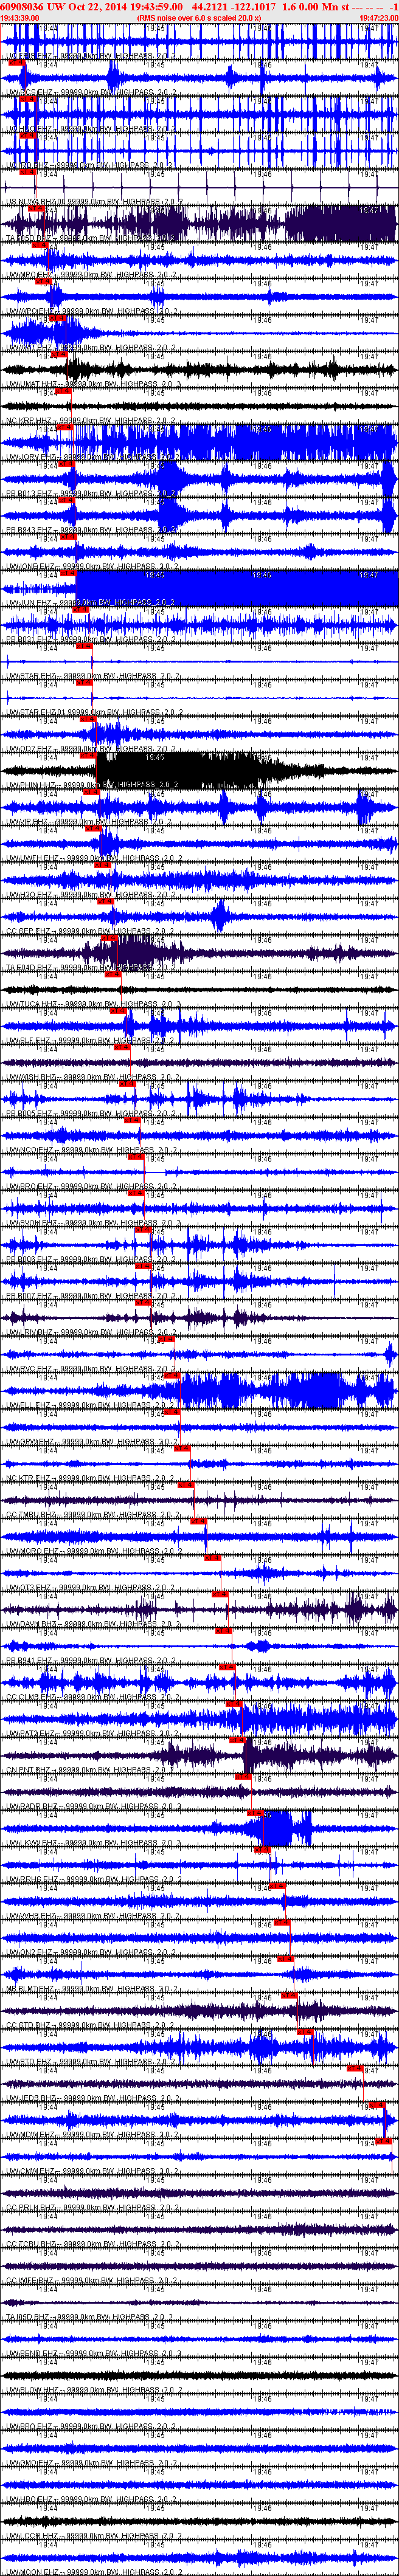
Task: Select the UW MDW EHZ station label
Action: coord(91,2135)
